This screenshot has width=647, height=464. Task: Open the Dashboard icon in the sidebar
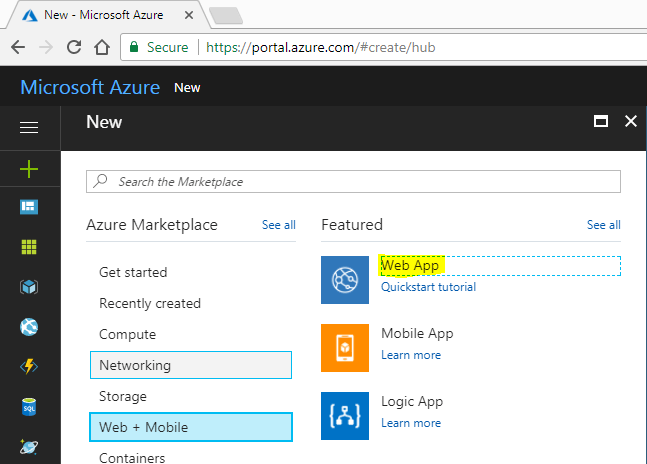[x=29, y=207]
